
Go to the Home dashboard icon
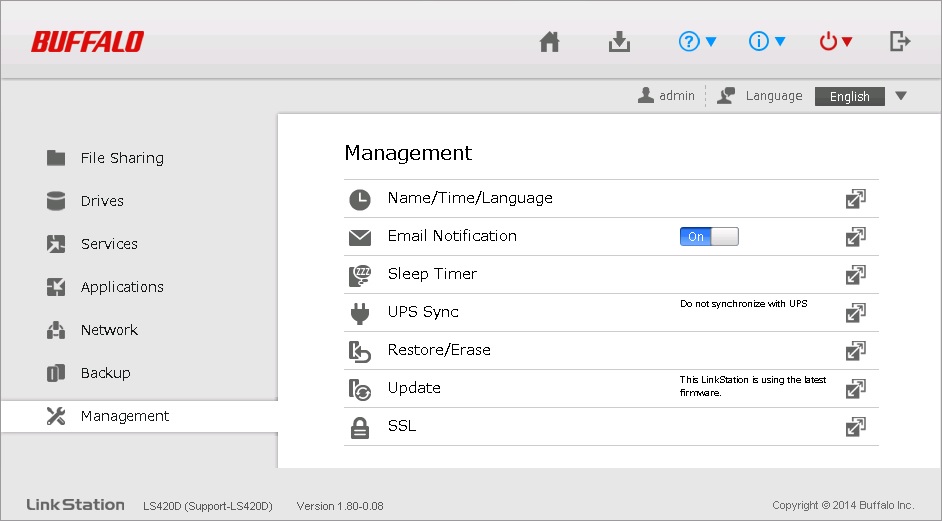pyautogui.click(x=549, y=41)
